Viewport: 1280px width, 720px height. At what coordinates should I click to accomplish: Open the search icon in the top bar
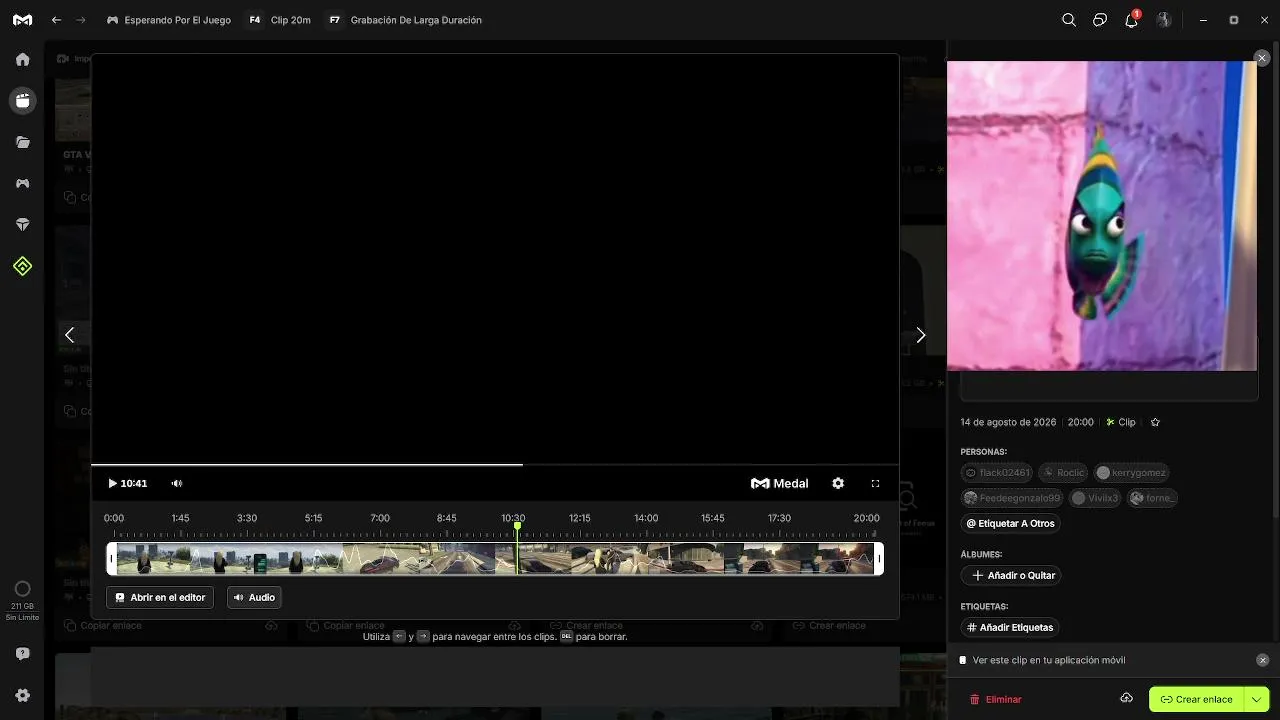point(1069,20)
